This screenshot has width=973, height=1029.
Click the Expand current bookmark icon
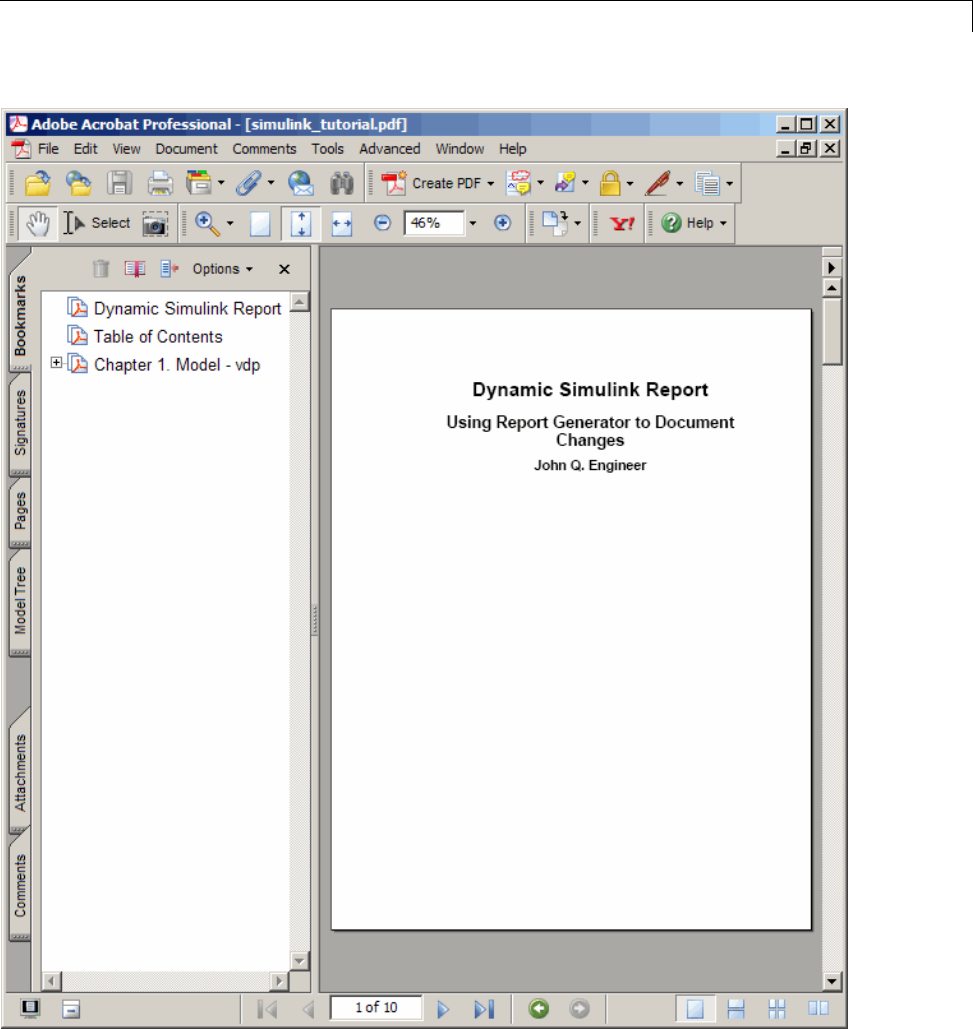[169, 268]
